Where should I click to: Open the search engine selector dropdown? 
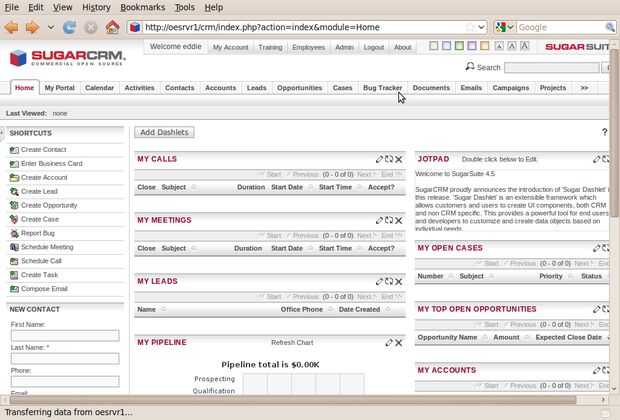pyautogui.click(x=505, y=27)
